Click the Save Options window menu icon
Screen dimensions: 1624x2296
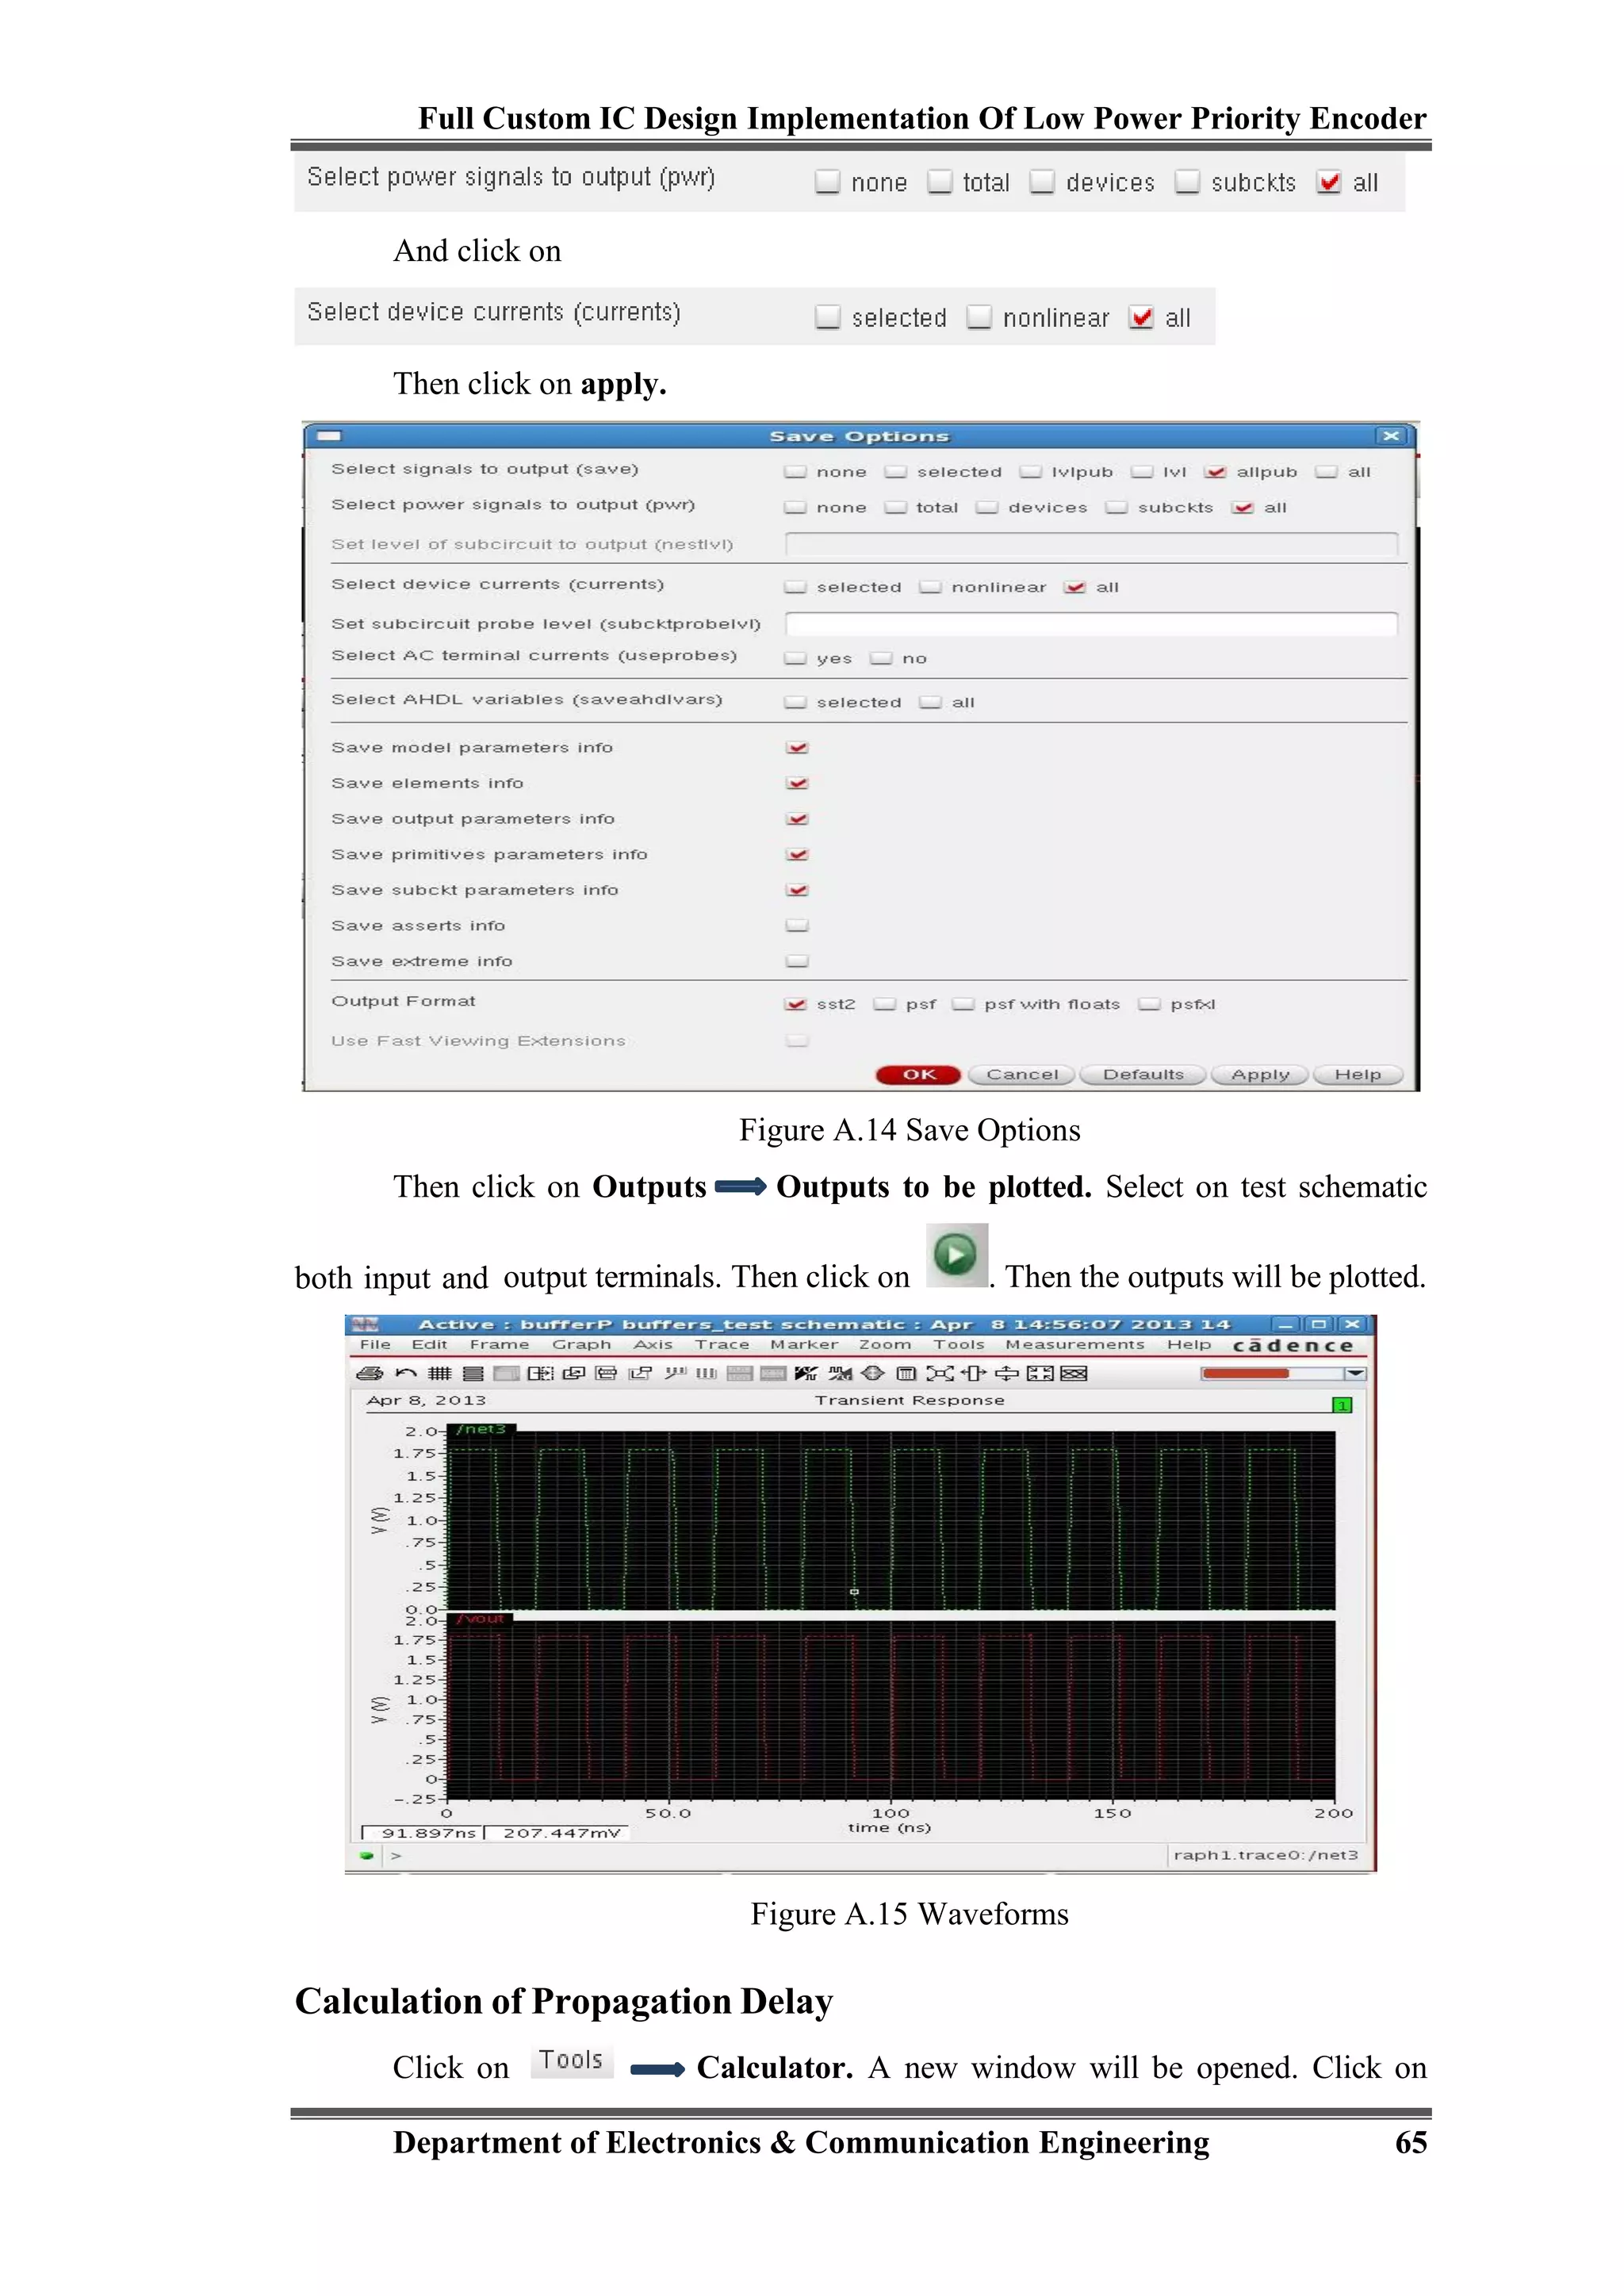tap(329, 436)
